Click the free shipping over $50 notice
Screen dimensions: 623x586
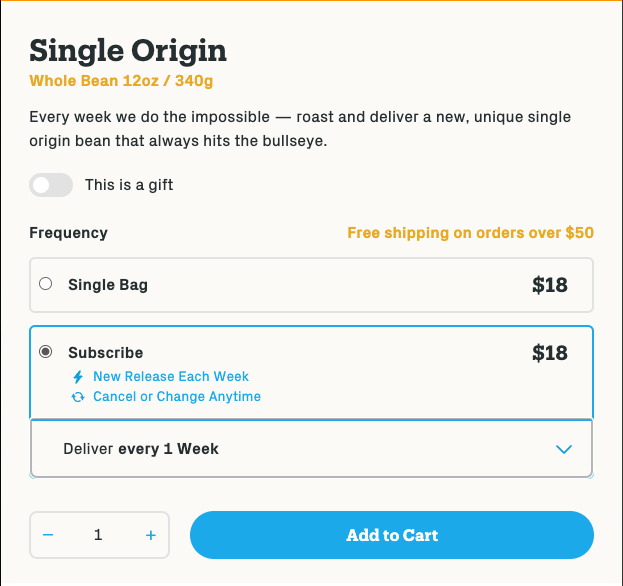470,233
